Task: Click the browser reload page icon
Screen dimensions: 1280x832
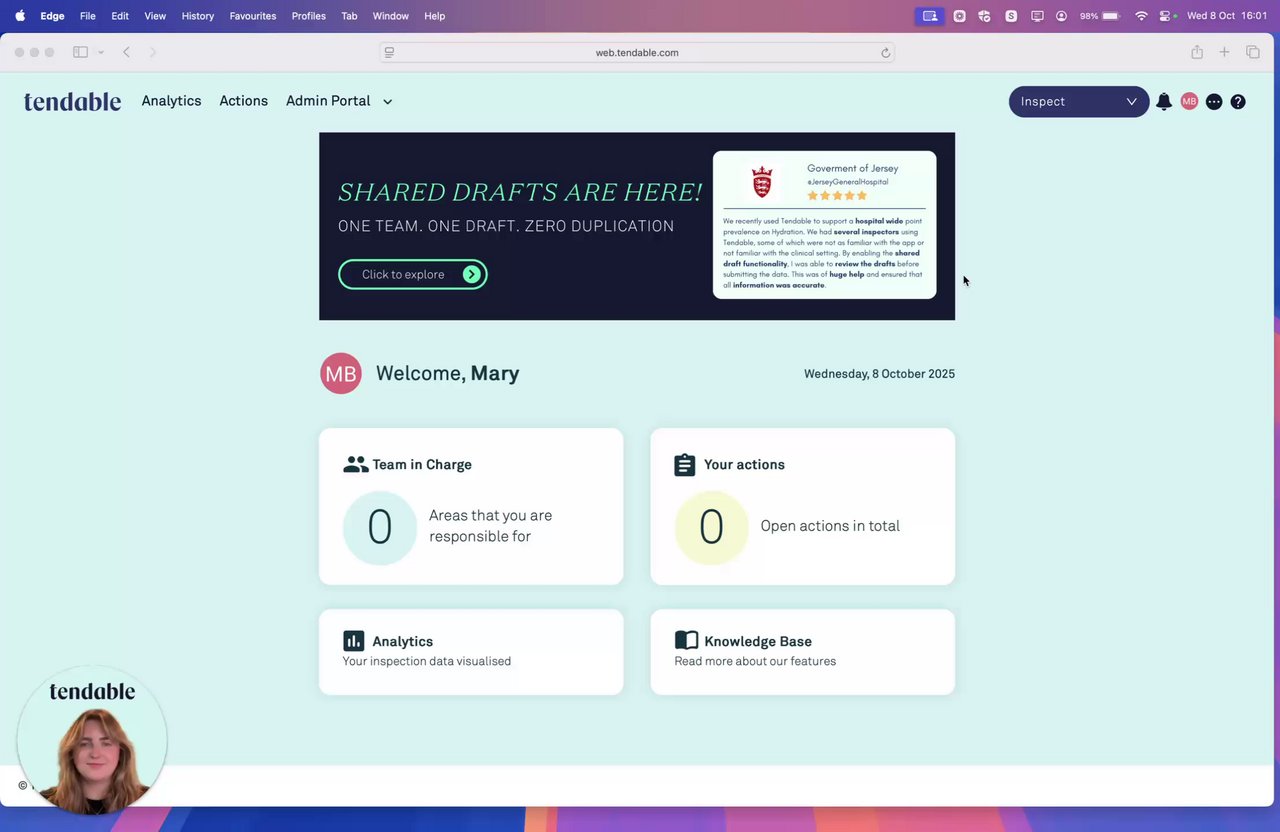Action: coord(885,53)
